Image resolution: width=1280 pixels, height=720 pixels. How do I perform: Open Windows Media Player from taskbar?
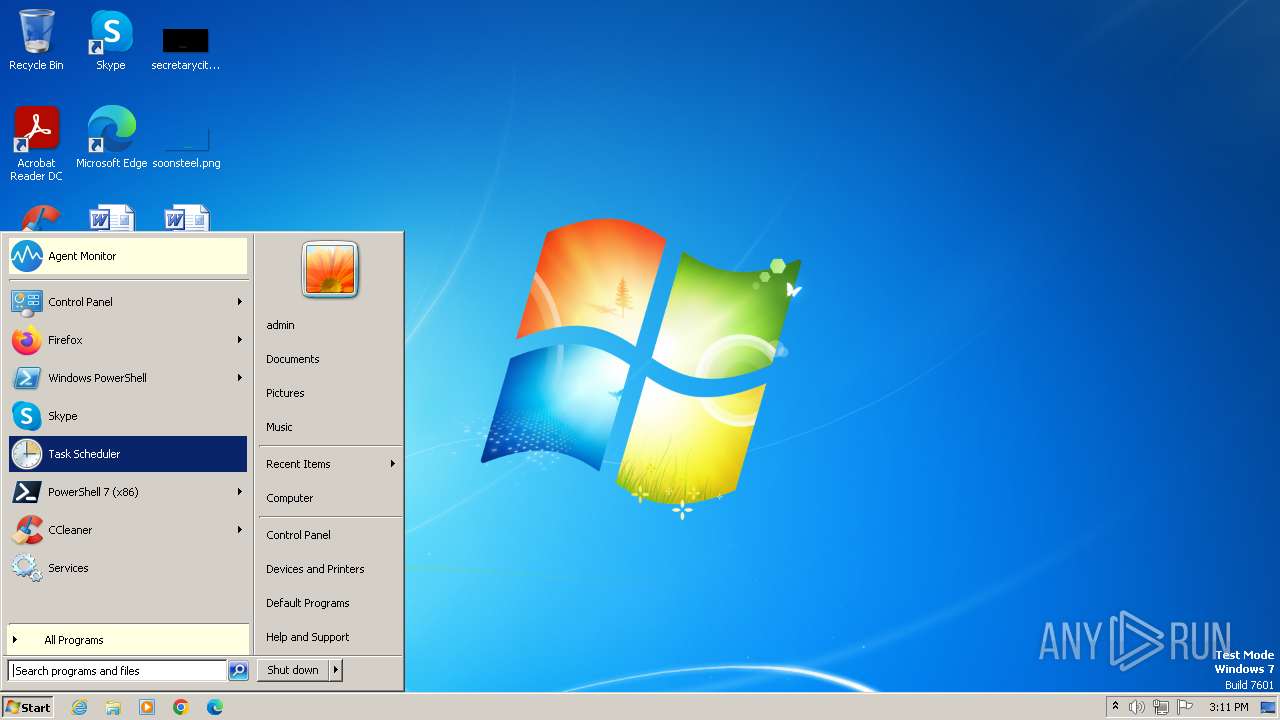tap(147, 707)
